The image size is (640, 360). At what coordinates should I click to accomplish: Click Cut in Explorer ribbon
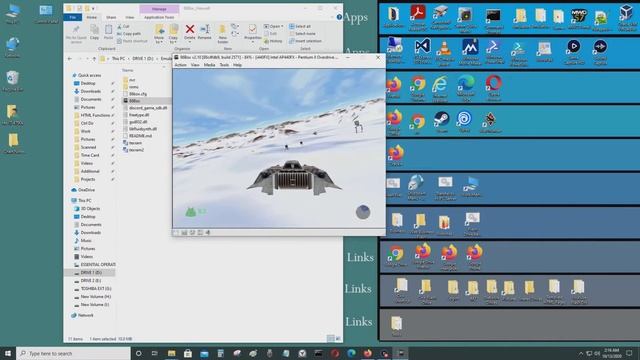click(x=123, y=26)
